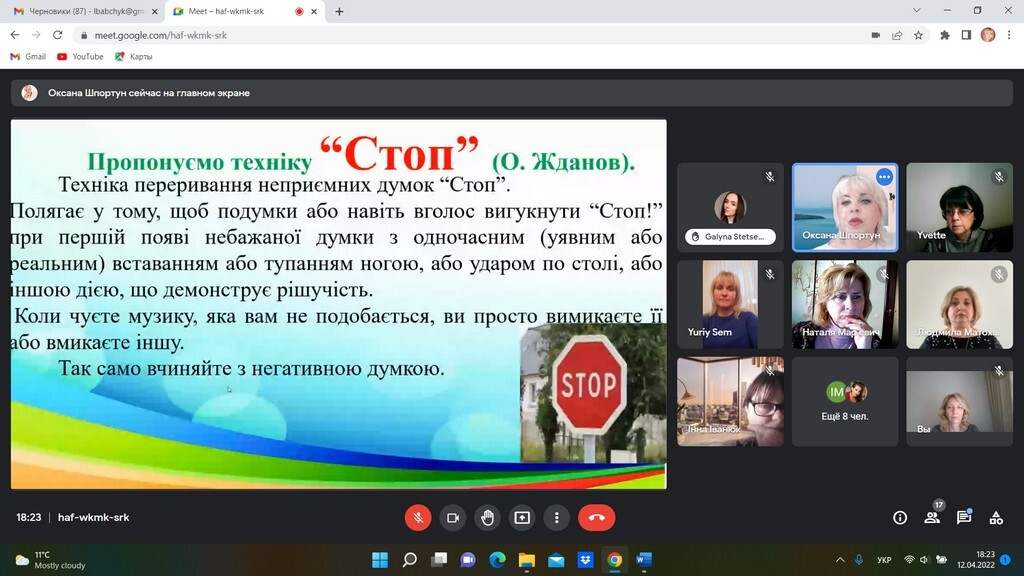This screenshot has width=1024, height=576.
Task: Select the Людмила Матох... participant tile
Action: (x=959, y=304)
